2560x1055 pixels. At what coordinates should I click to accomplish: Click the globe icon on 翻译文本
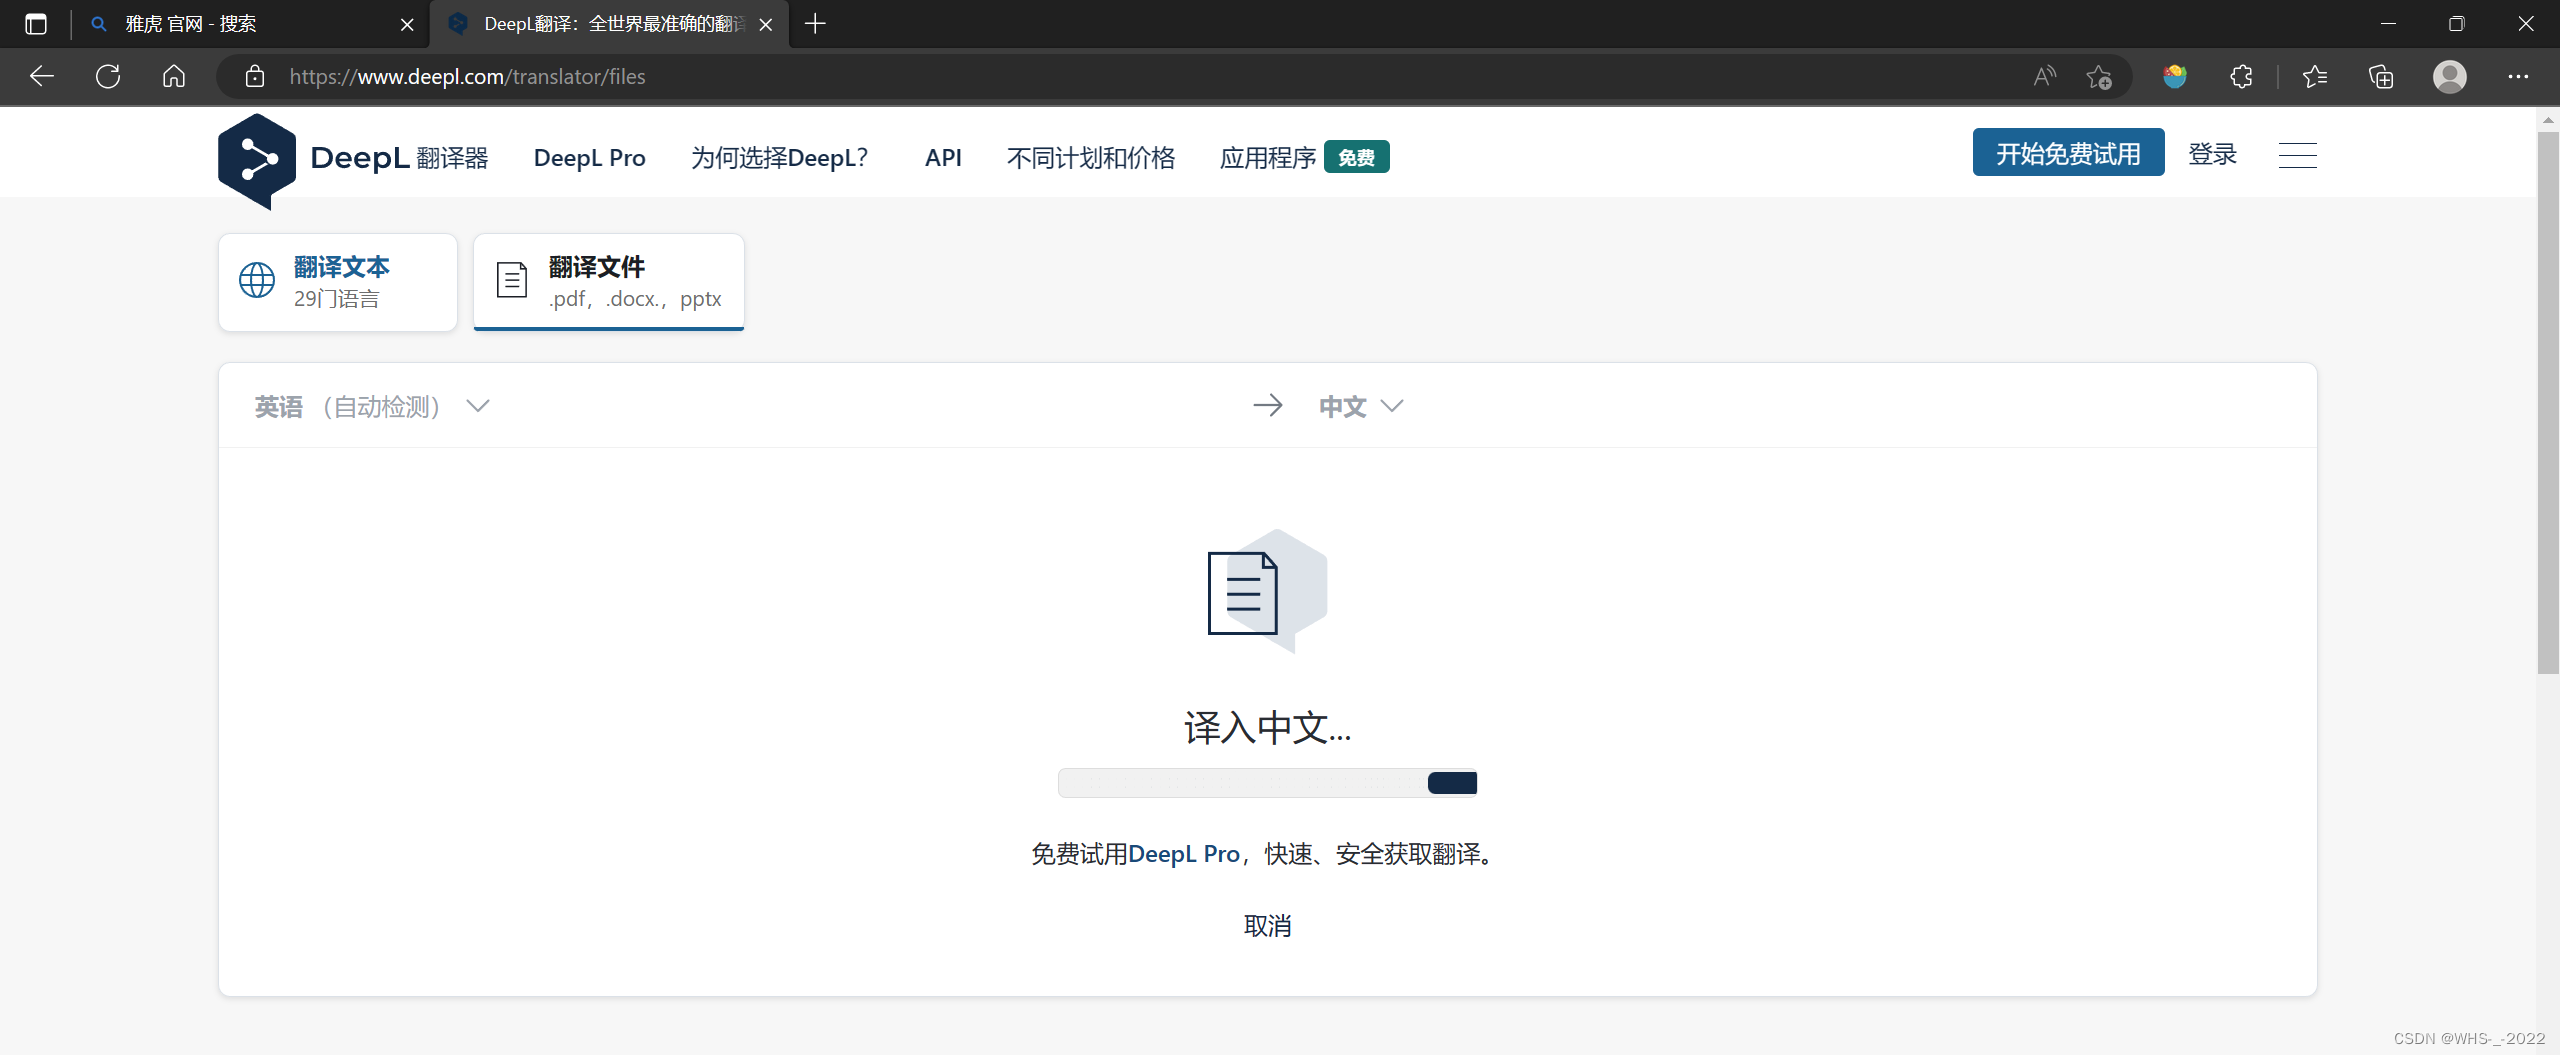[x=257, y=280]
